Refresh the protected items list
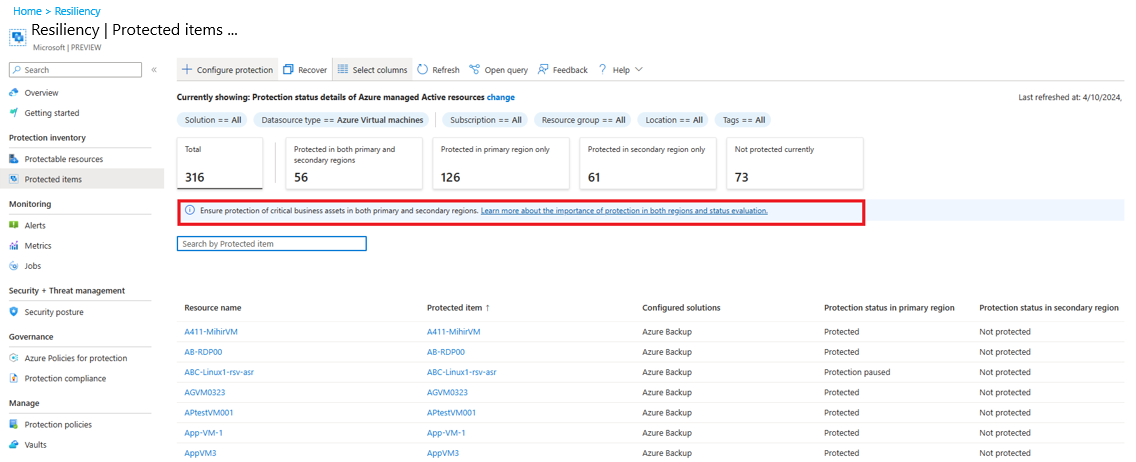Viewport: 1136px width, 462px height. [x=438, y=70]
